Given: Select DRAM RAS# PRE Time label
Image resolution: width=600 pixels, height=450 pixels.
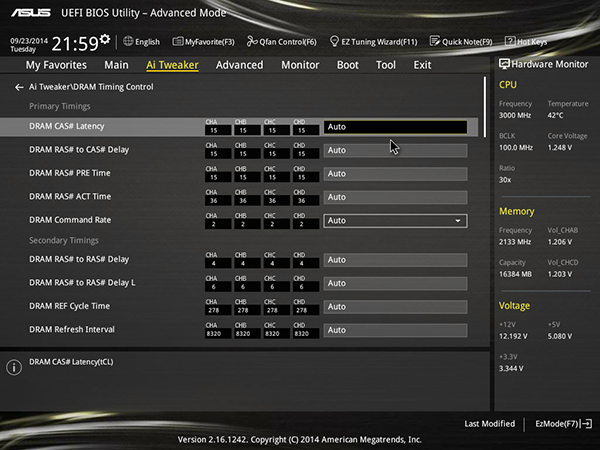Looking at the screenshot, I should pyautogui.click(x=70, y=173).
